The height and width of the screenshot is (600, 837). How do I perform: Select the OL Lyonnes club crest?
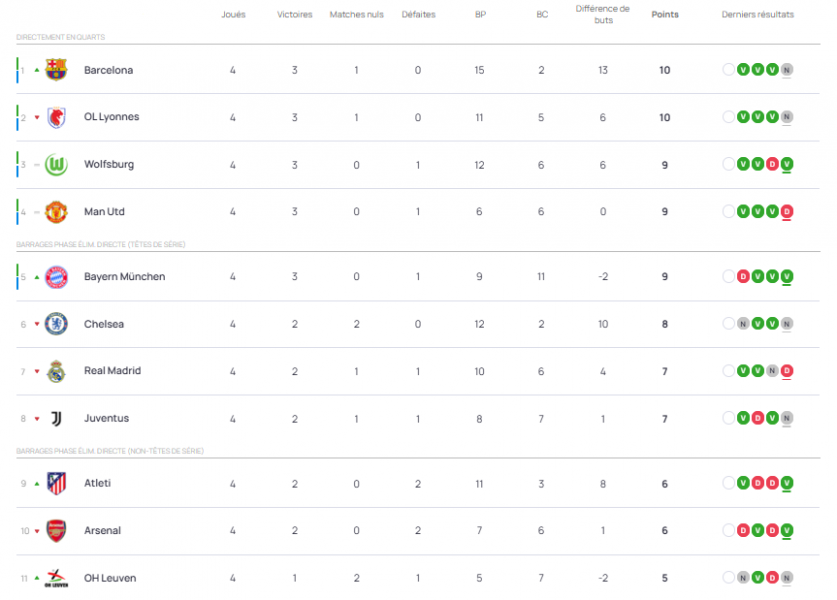(58, 117)
